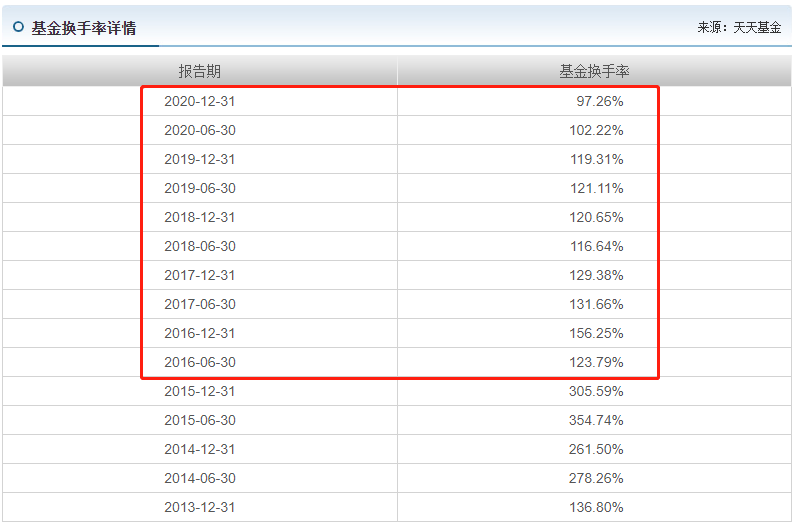
Task: Select the 2019-12-31 report date cell
Action: coord(200,159)
